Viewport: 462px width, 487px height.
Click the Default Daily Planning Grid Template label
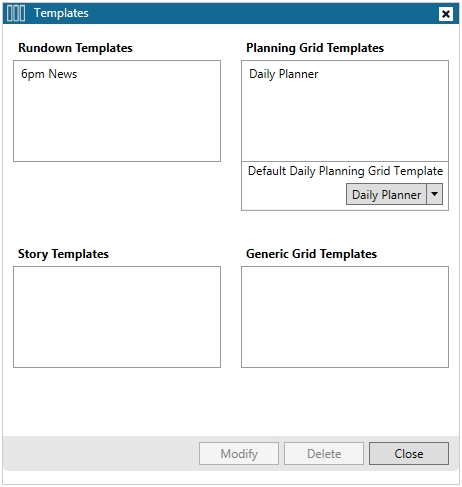pyautogui.click(x=345, y=171)
